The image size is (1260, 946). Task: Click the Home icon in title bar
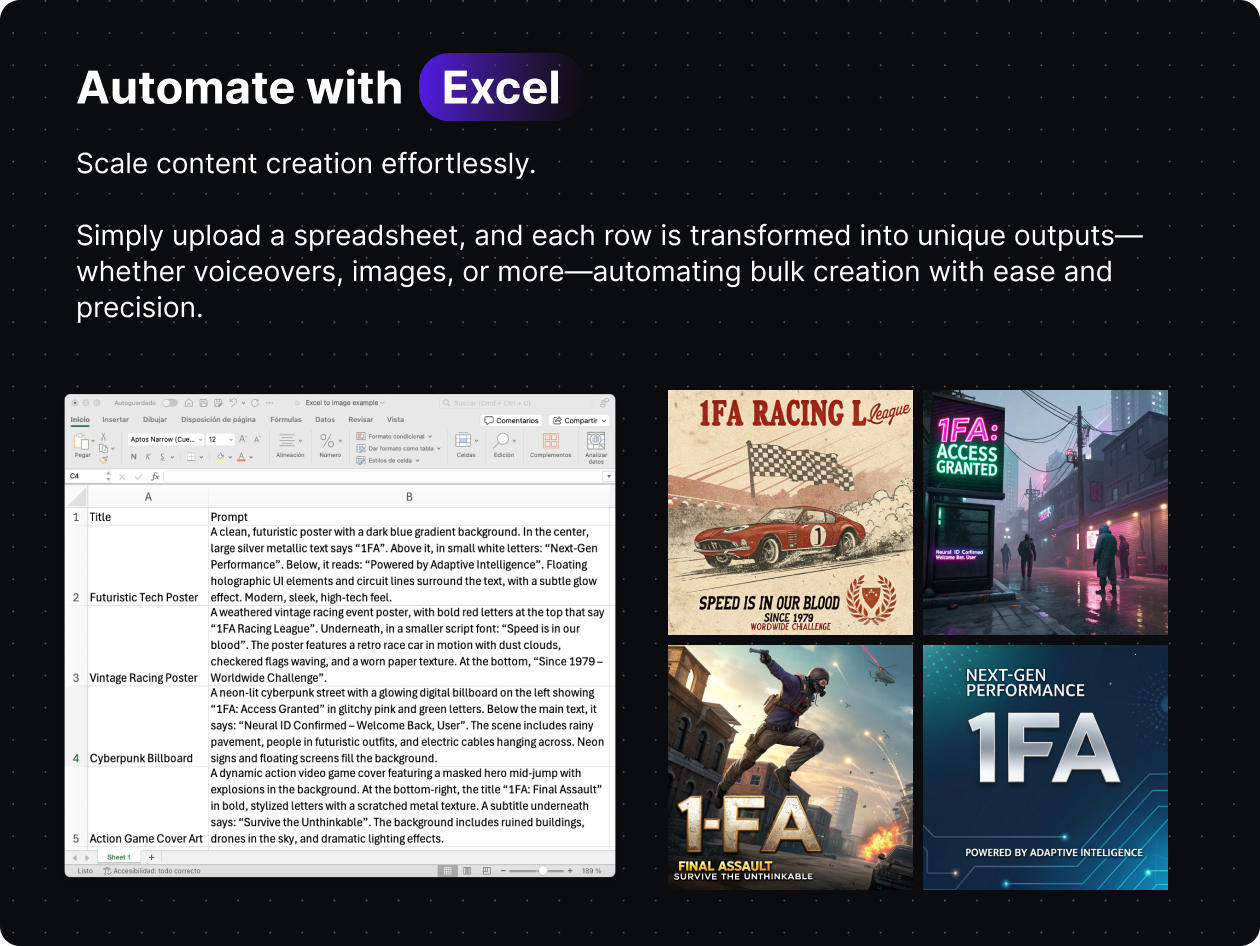click(190, 402)
